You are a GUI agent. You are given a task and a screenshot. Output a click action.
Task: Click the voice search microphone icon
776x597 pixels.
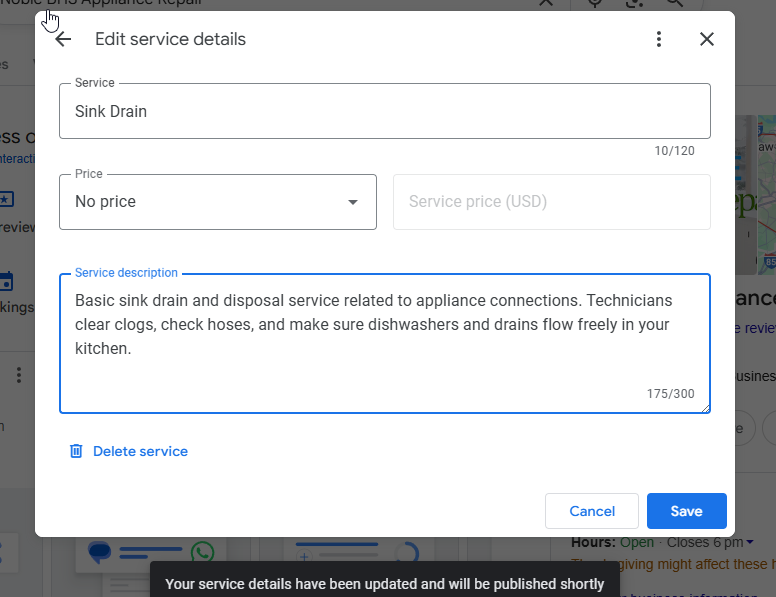pyautogui.click(x=596, y=3)
